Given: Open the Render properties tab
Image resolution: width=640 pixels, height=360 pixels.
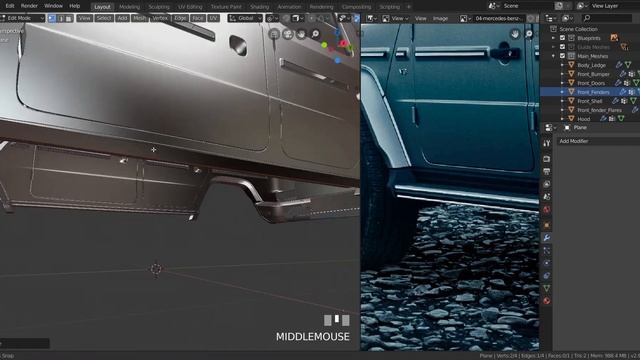Looking at the screenshot, I should [x=547, y=159].
